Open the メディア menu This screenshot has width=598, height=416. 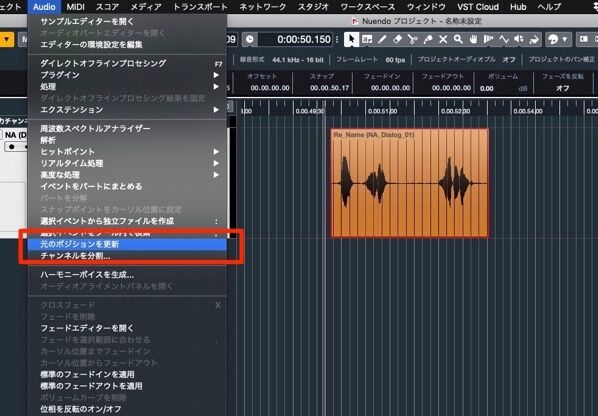(x=146, y=7)
